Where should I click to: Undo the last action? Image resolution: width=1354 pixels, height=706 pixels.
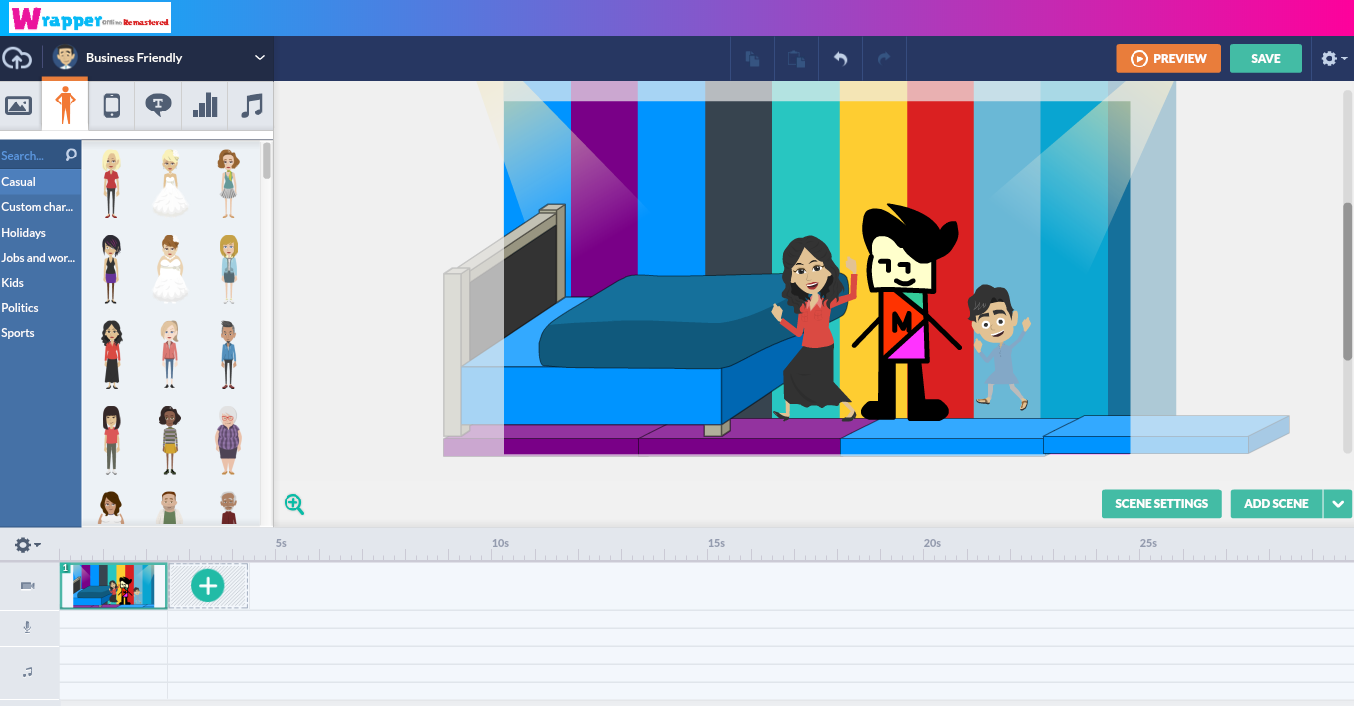point(840,58)
